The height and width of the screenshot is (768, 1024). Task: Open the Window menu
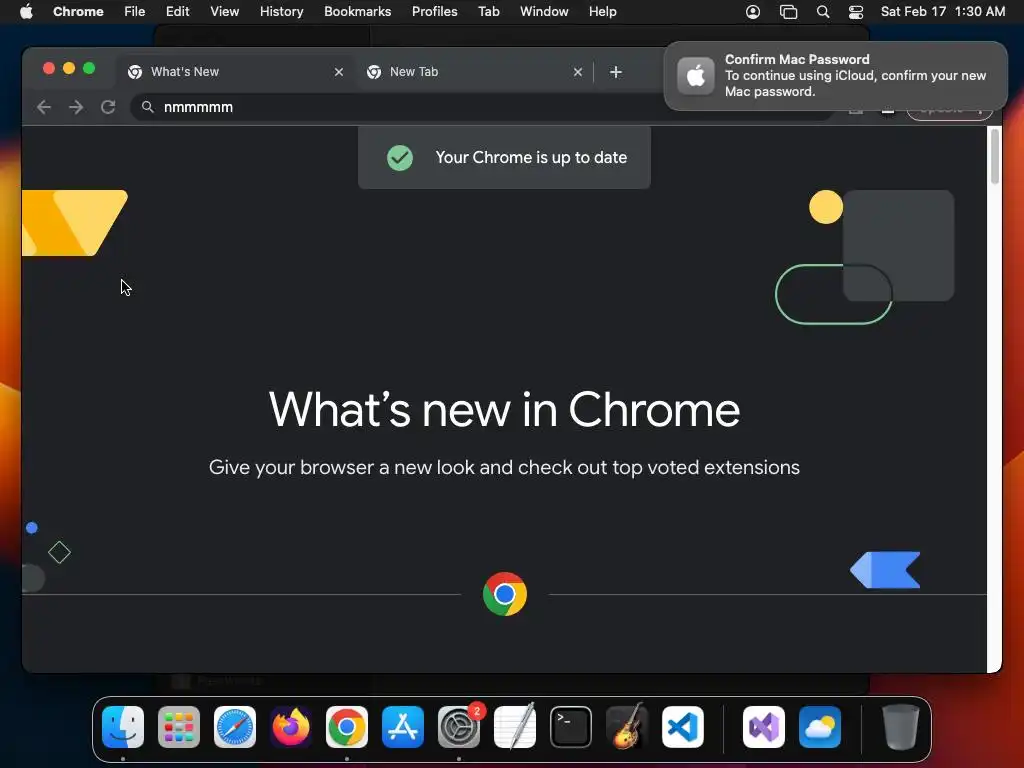point(544,11)
